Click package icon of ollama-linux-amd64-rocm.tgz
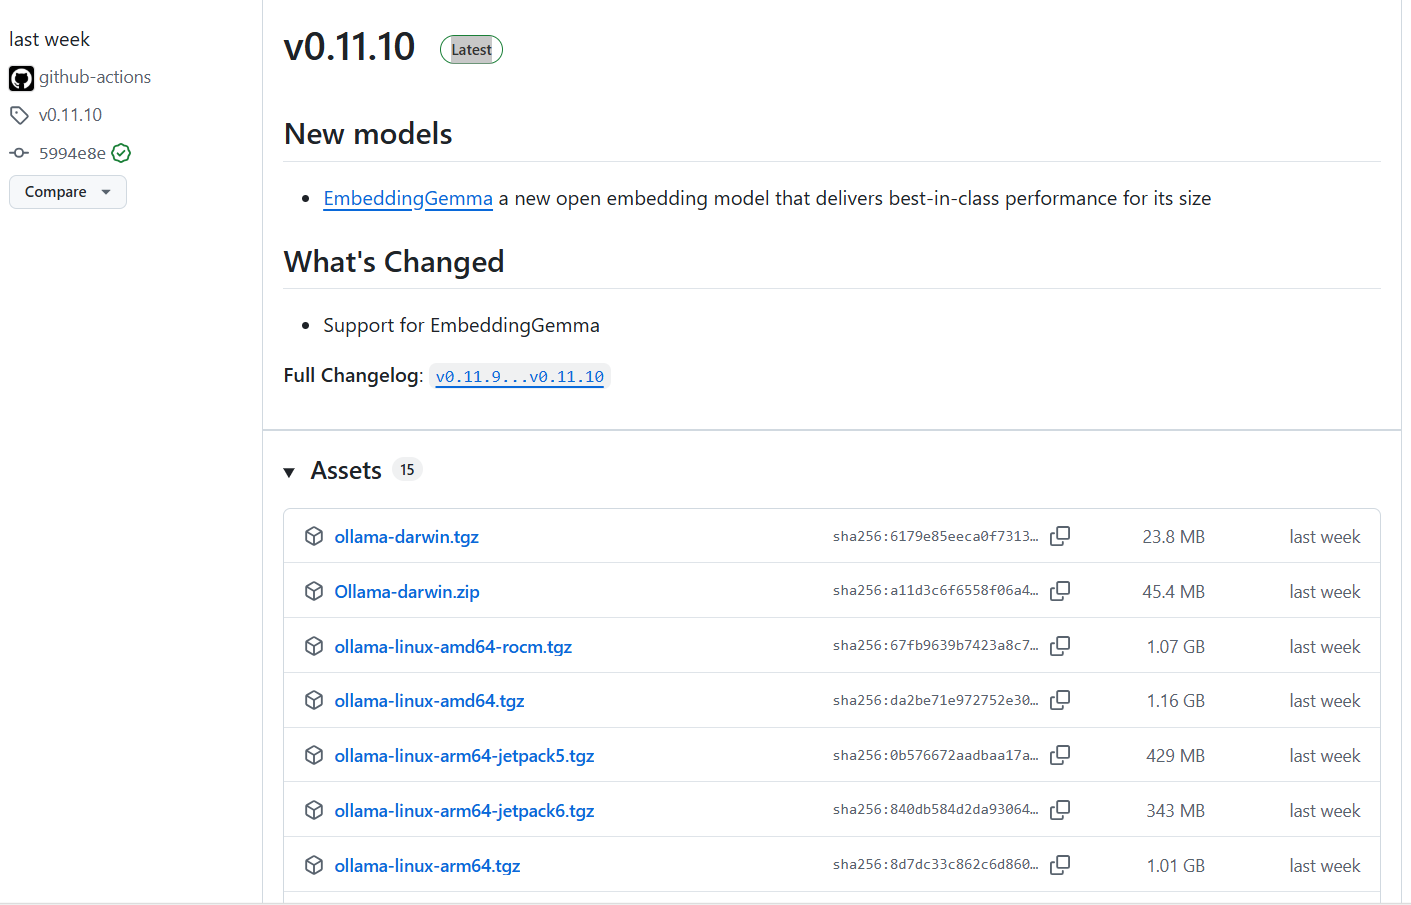The height and width of the screenshot is (905, 1411). (314, 646)
